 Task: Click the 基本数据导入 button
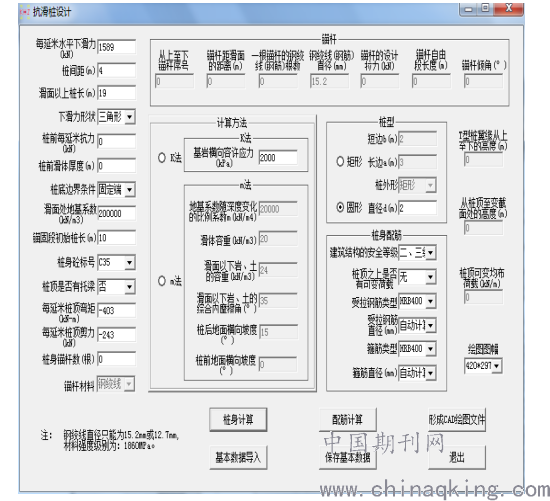pyautogui.click(x=238, y=457)
